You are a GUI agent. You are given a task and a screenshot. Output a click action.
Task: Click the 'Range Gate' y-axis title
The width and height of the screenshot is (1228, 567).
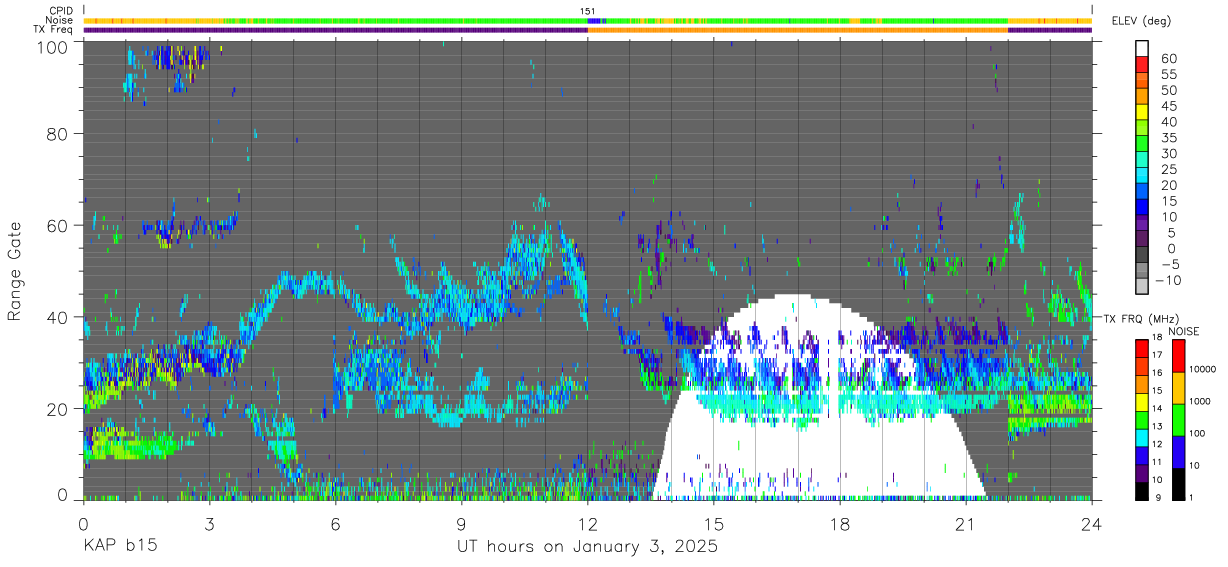point(15,272)
